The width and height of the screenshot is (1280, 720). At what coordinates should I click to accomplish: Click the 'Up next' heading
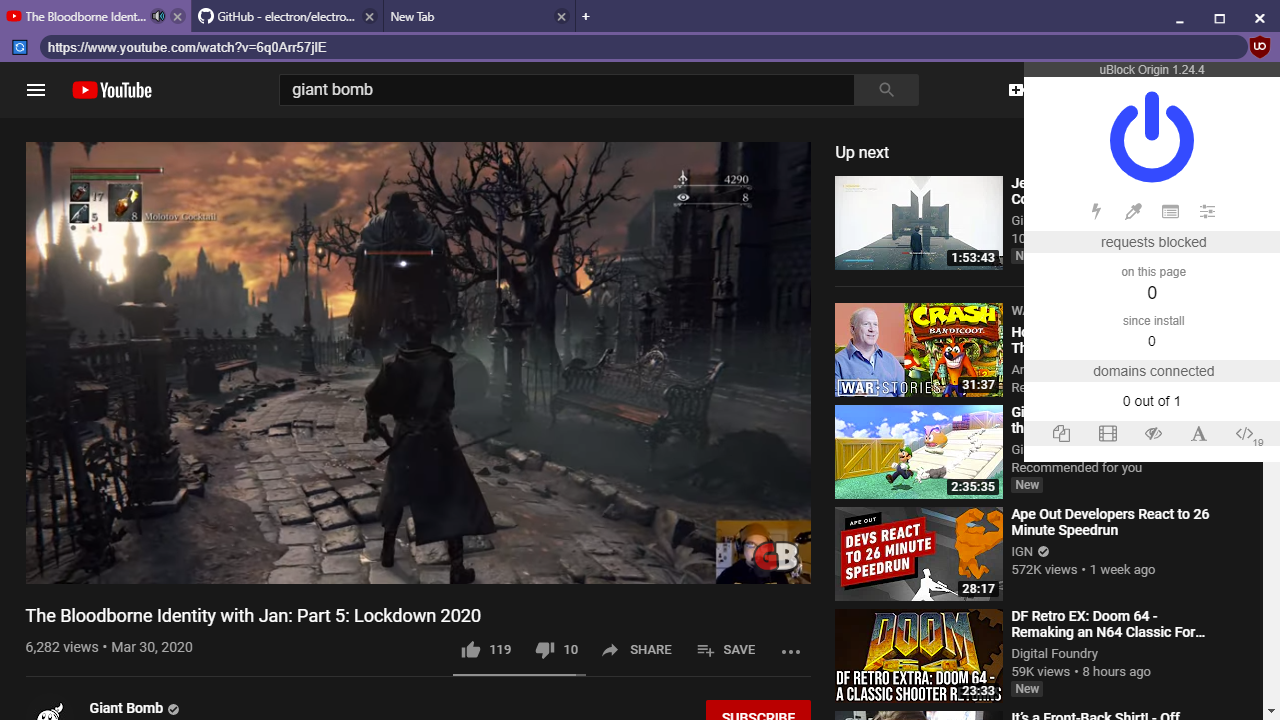click(x=862, y=153)
